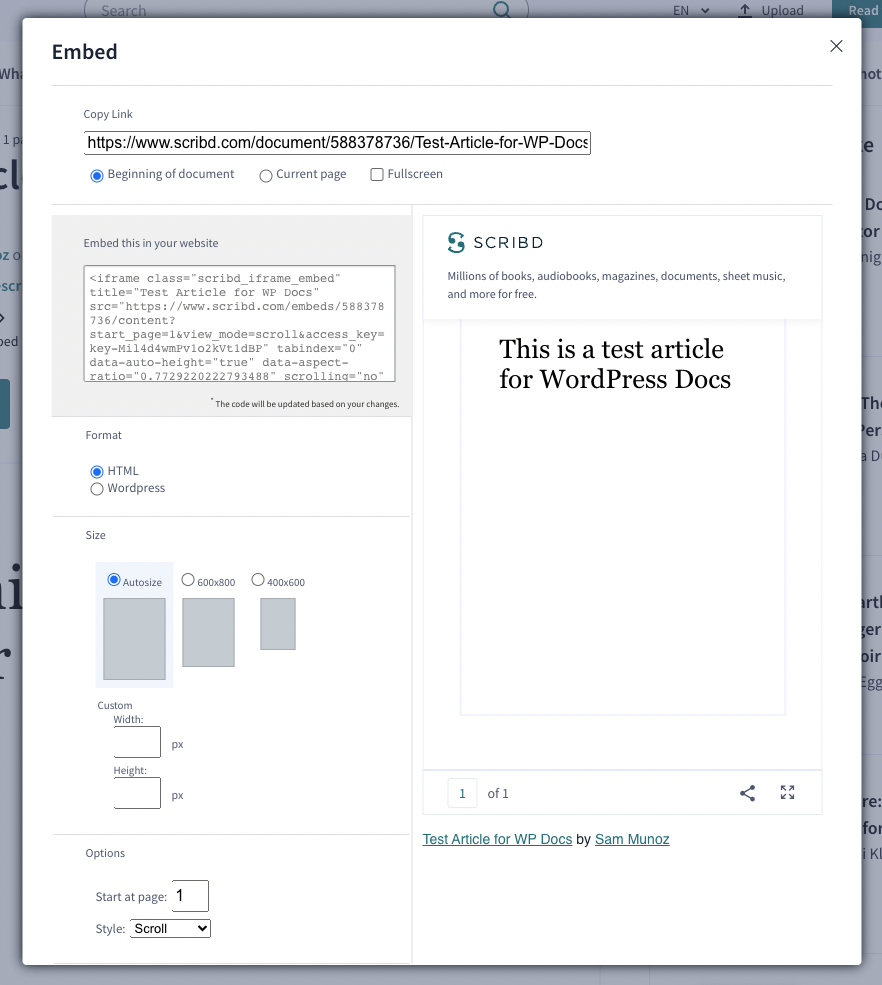Open fullscreen view of the embedded document
The width and height of the screenshot is (882, 985).
tap(787, 792)
